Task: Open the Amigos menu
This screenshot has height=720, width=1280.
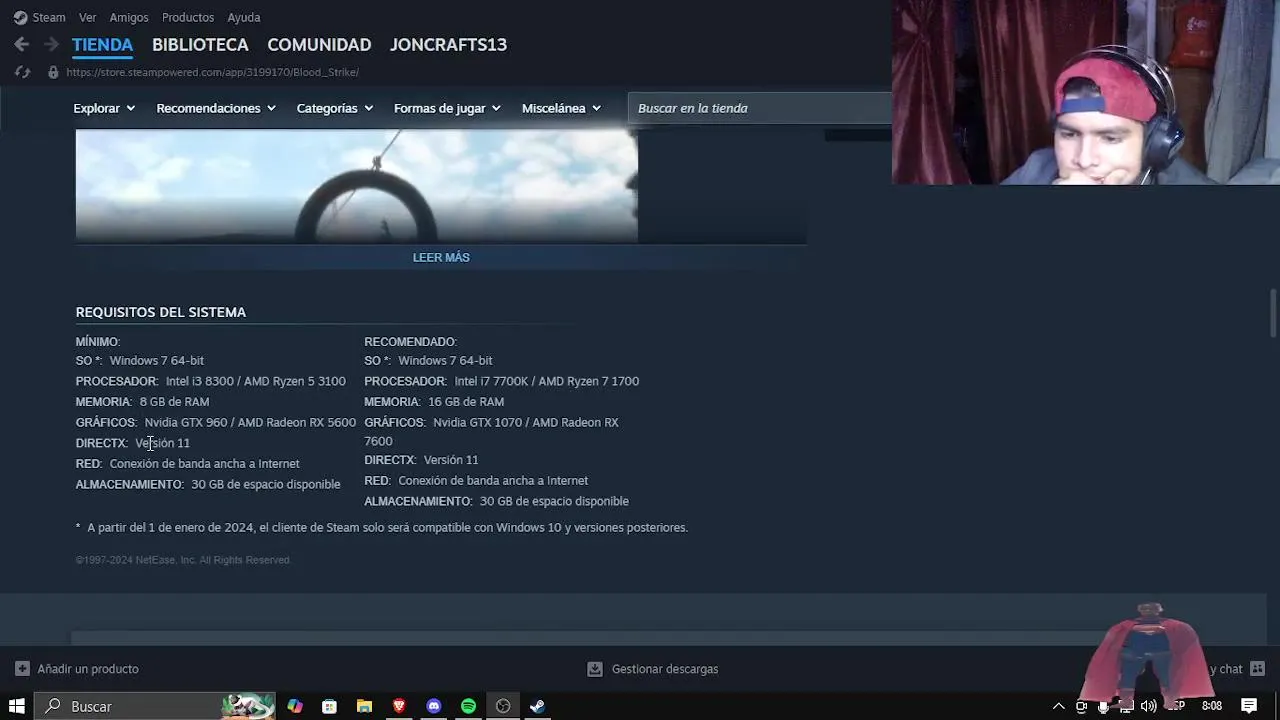Action: pyautogui.click(x=129, y=17)
